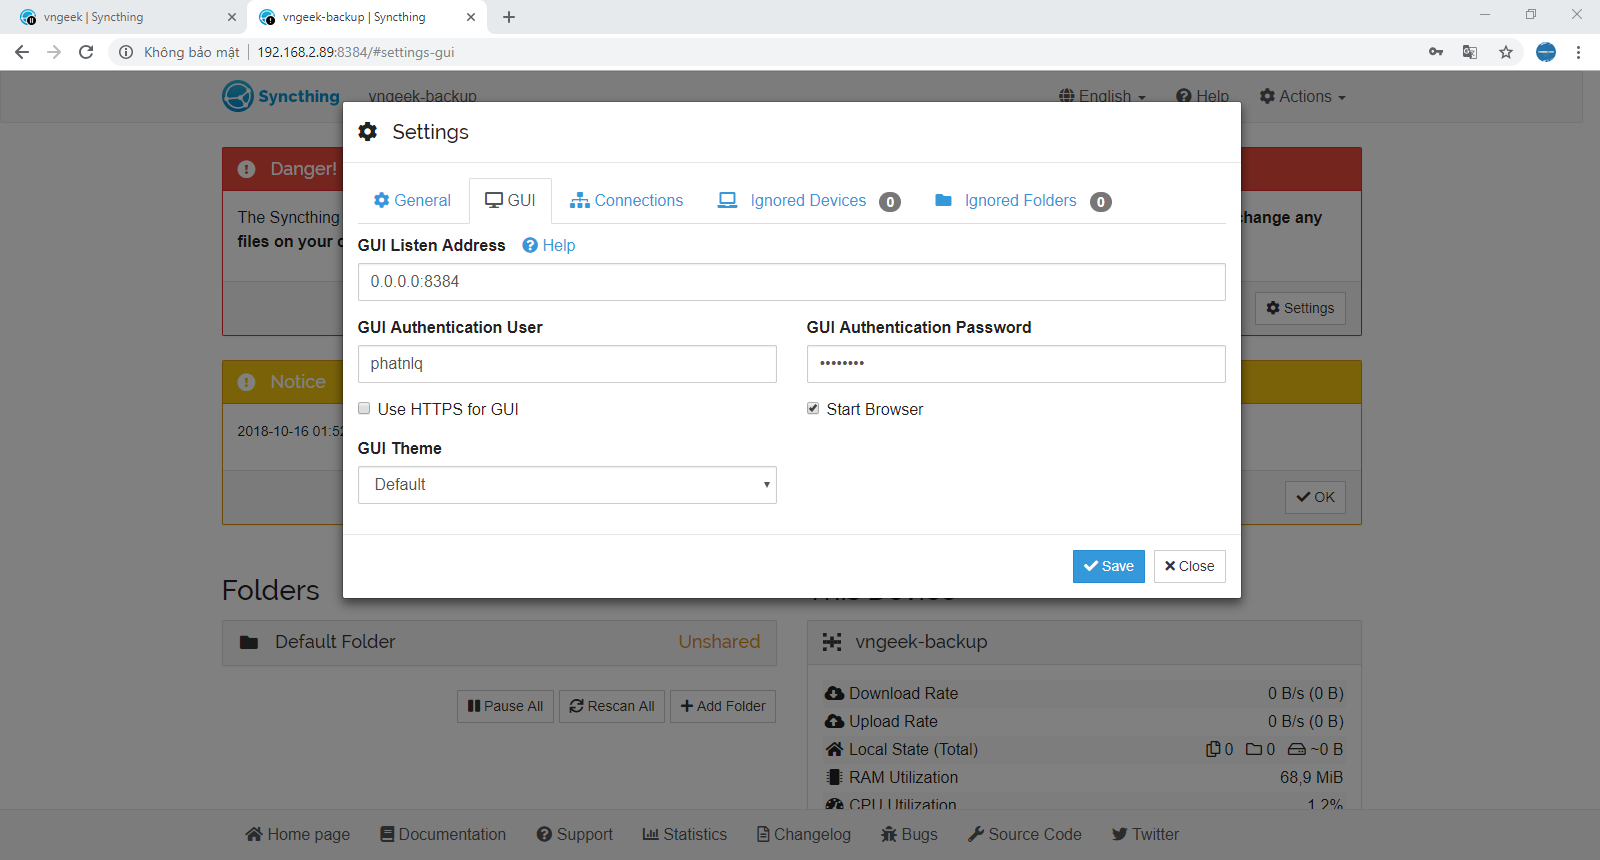Click the browser forward arrow
The height and width of the screenshot is (860, 1600).
pos(54,52)
